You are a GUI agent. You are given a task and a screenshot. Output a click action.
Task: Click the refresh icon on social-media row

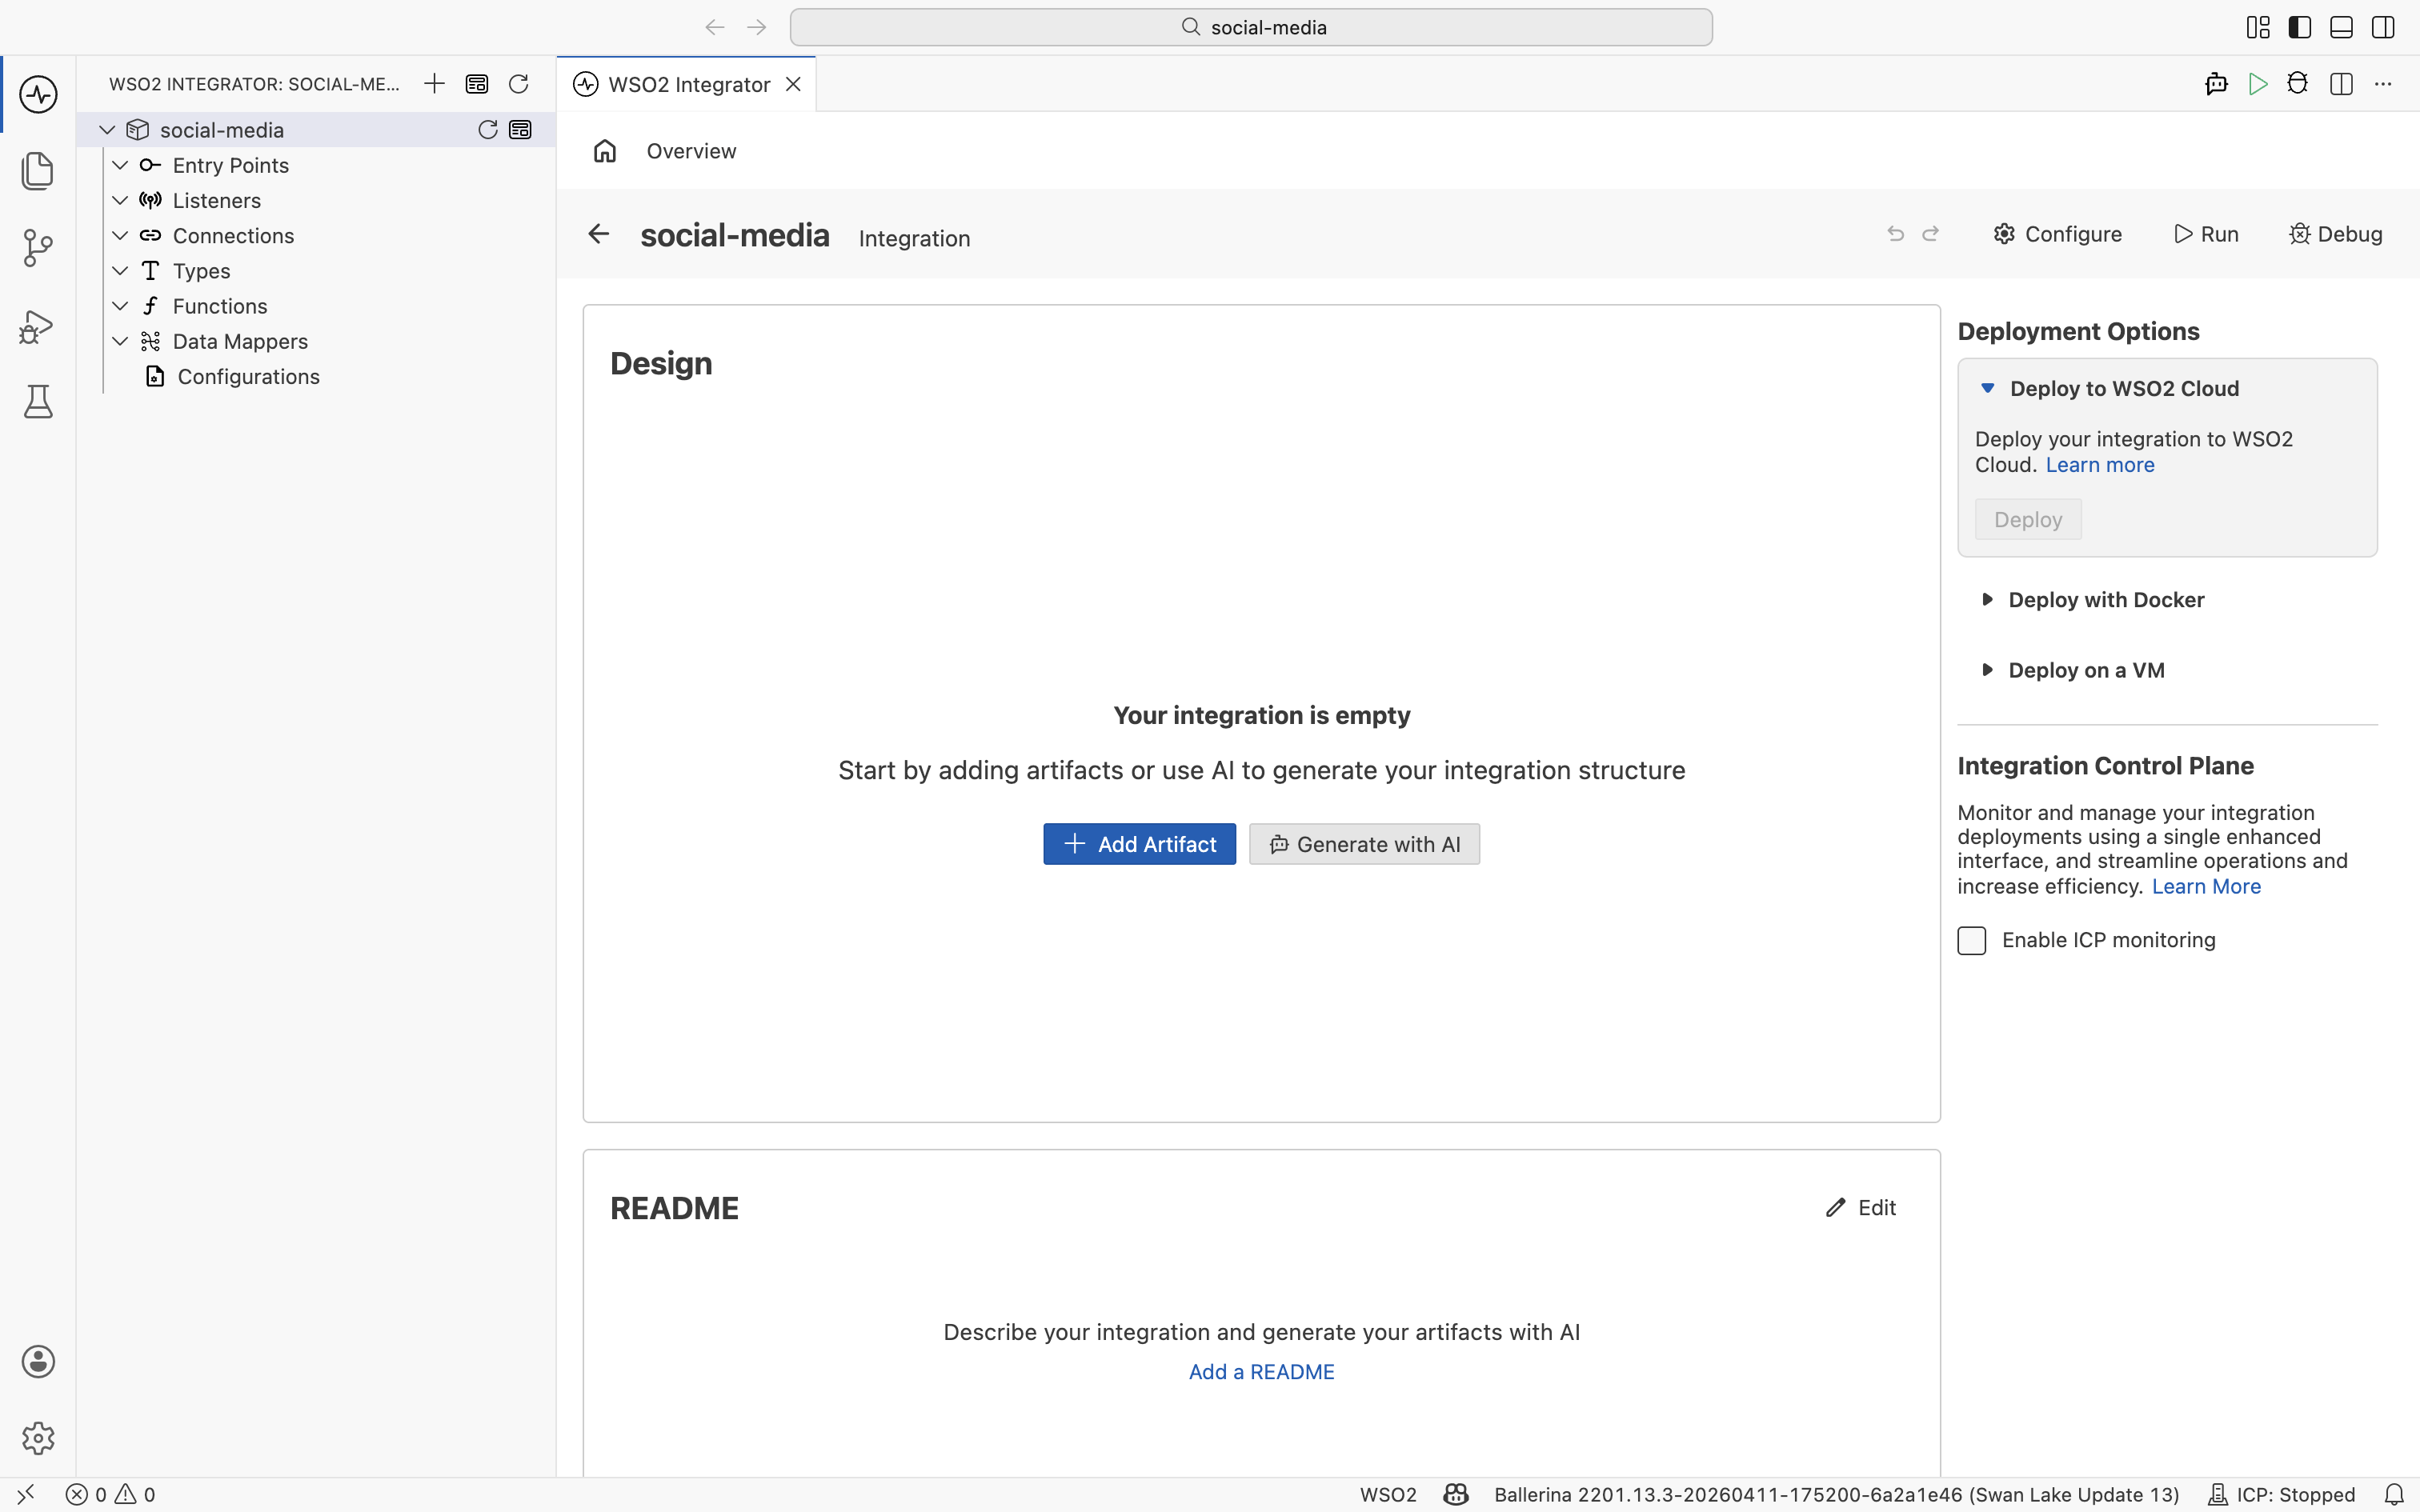(x=488, y=130)
